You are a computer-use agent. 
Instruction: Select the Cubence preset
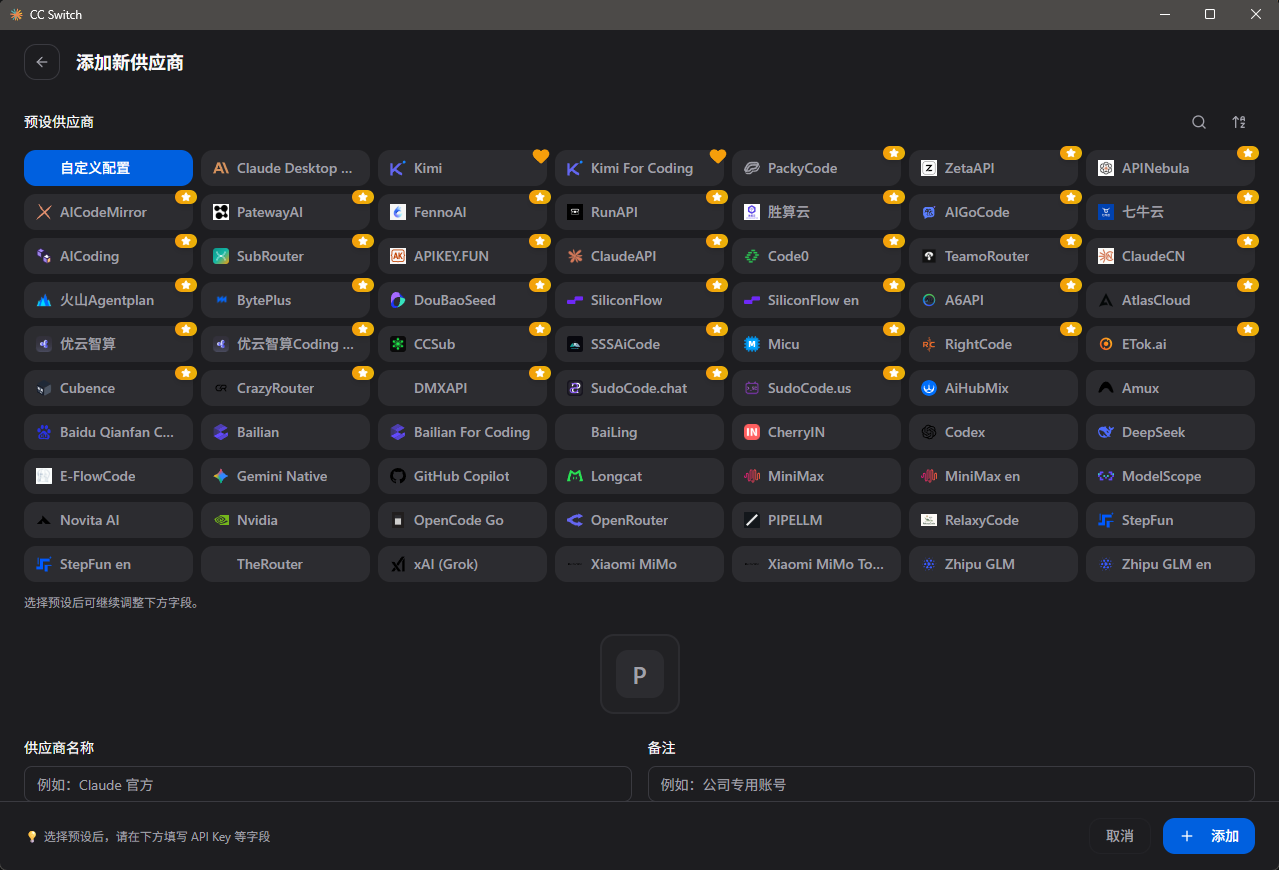108,388
